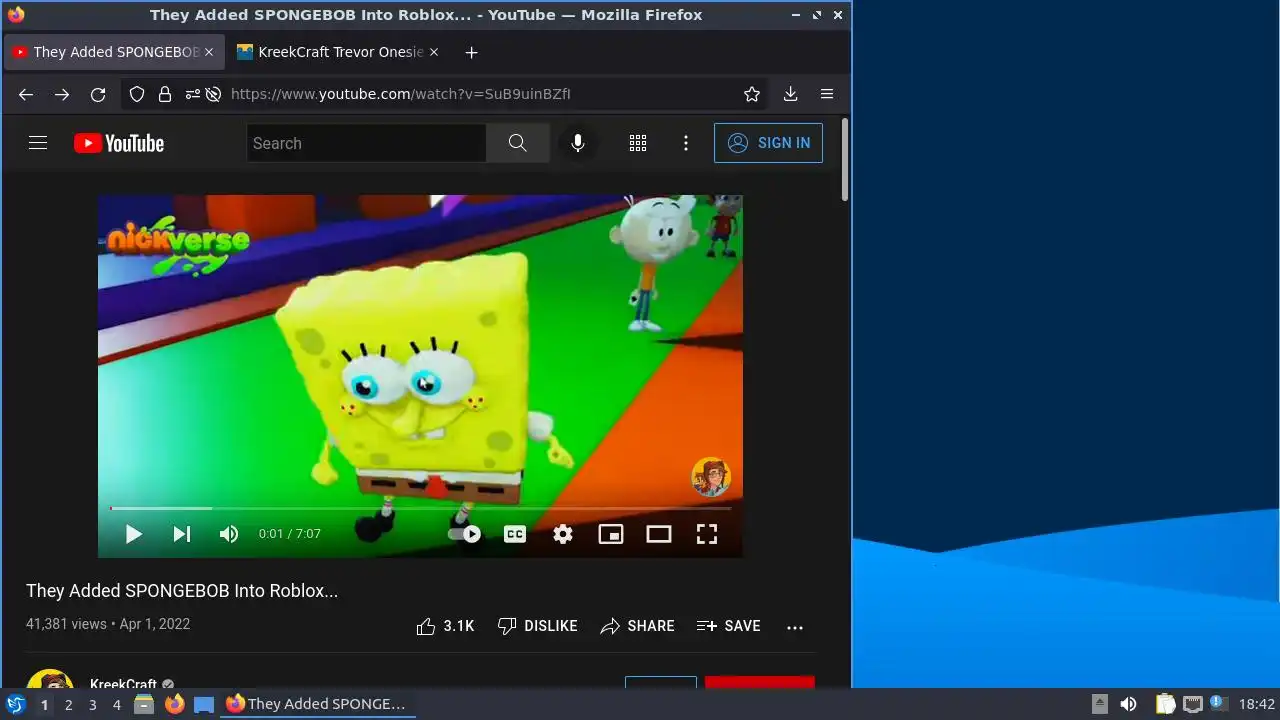1280x720 pixels.
Task: Click the autoplay blocked icon in address bar
Action: tap(213, 94)
